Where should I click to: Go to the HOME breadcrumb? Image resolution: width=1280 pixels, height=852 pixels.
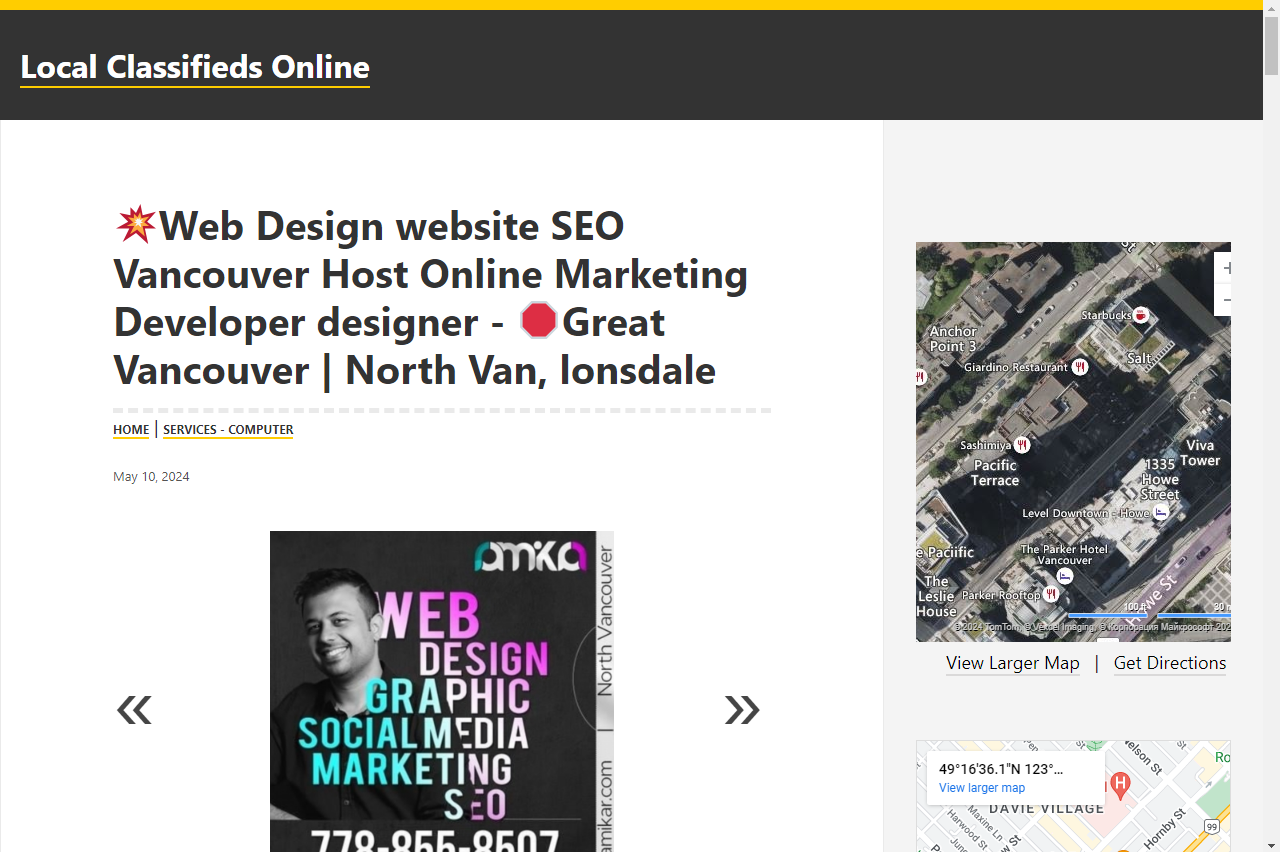(131, 430)
